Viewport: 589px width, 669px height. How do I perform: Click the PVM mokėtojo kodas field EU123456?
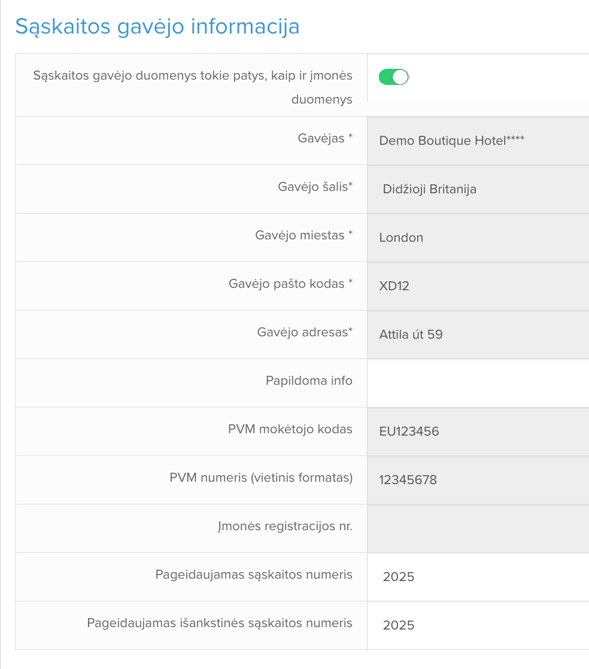[x=478, y=431]
